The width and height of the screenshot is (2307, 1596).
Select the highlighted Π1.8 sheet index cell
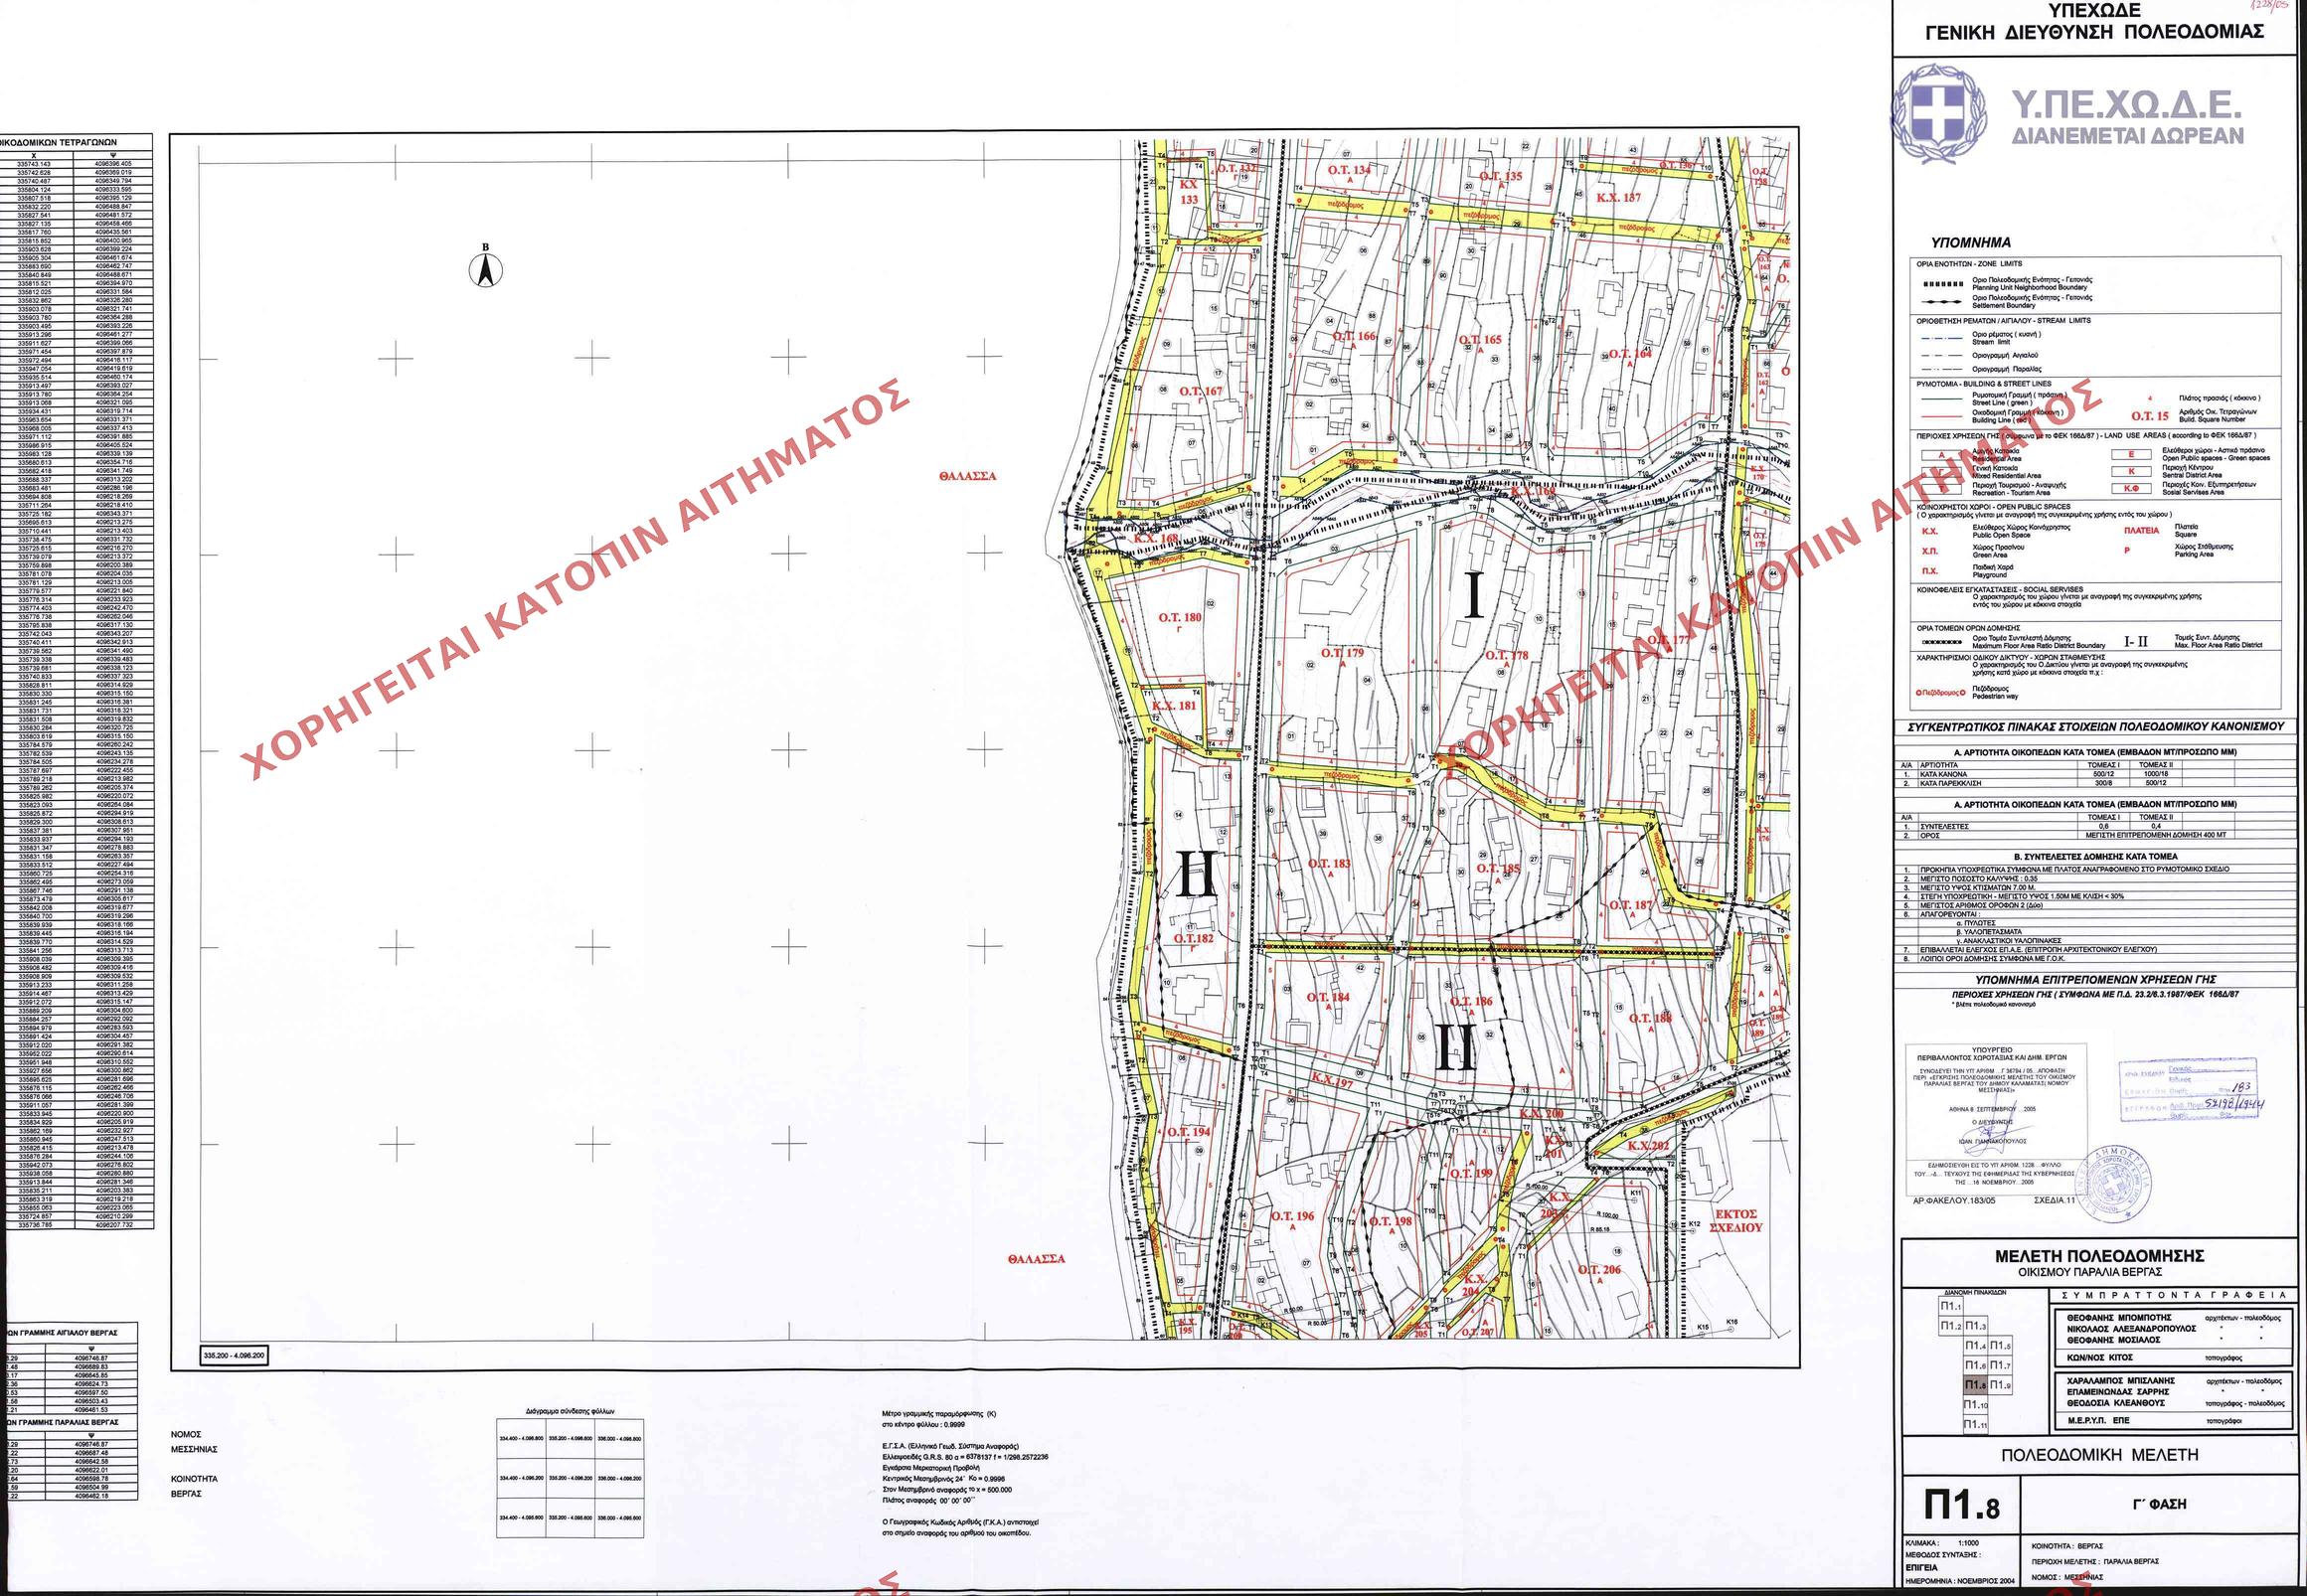pyautogui.click(x=1975, y=1385)
